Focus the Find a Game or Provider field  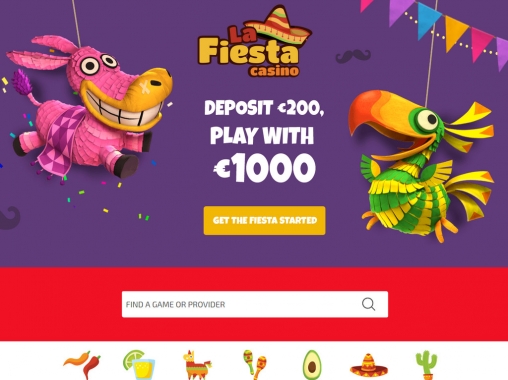(255, 304)
